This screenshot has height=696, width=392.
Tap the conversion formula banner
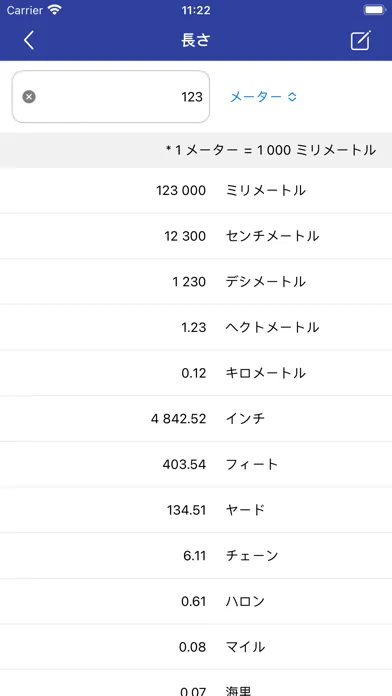196,150
